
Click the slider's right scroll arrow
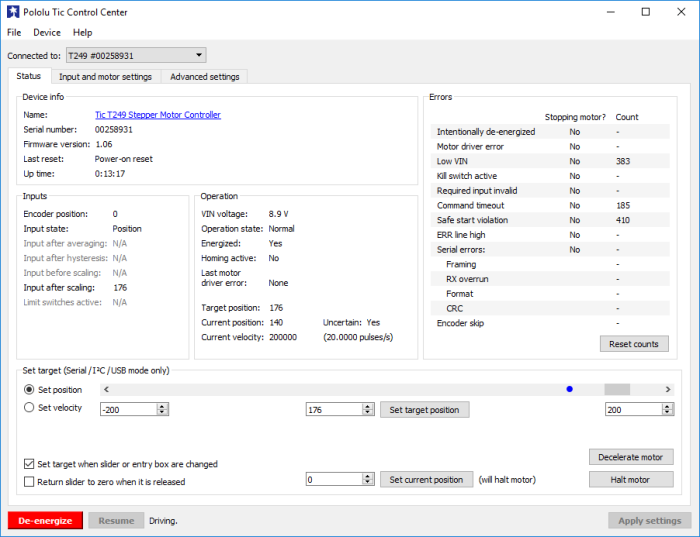click(x=668, y=389)
